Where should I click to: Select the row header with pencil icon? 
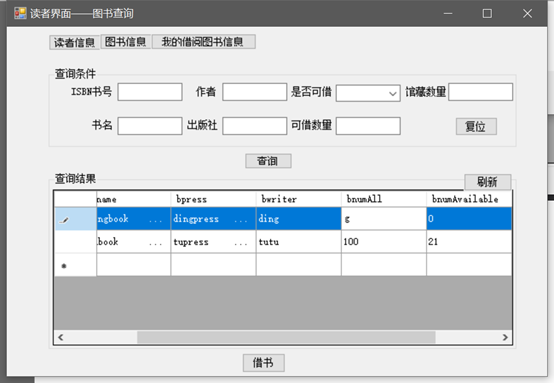(75, 219)
